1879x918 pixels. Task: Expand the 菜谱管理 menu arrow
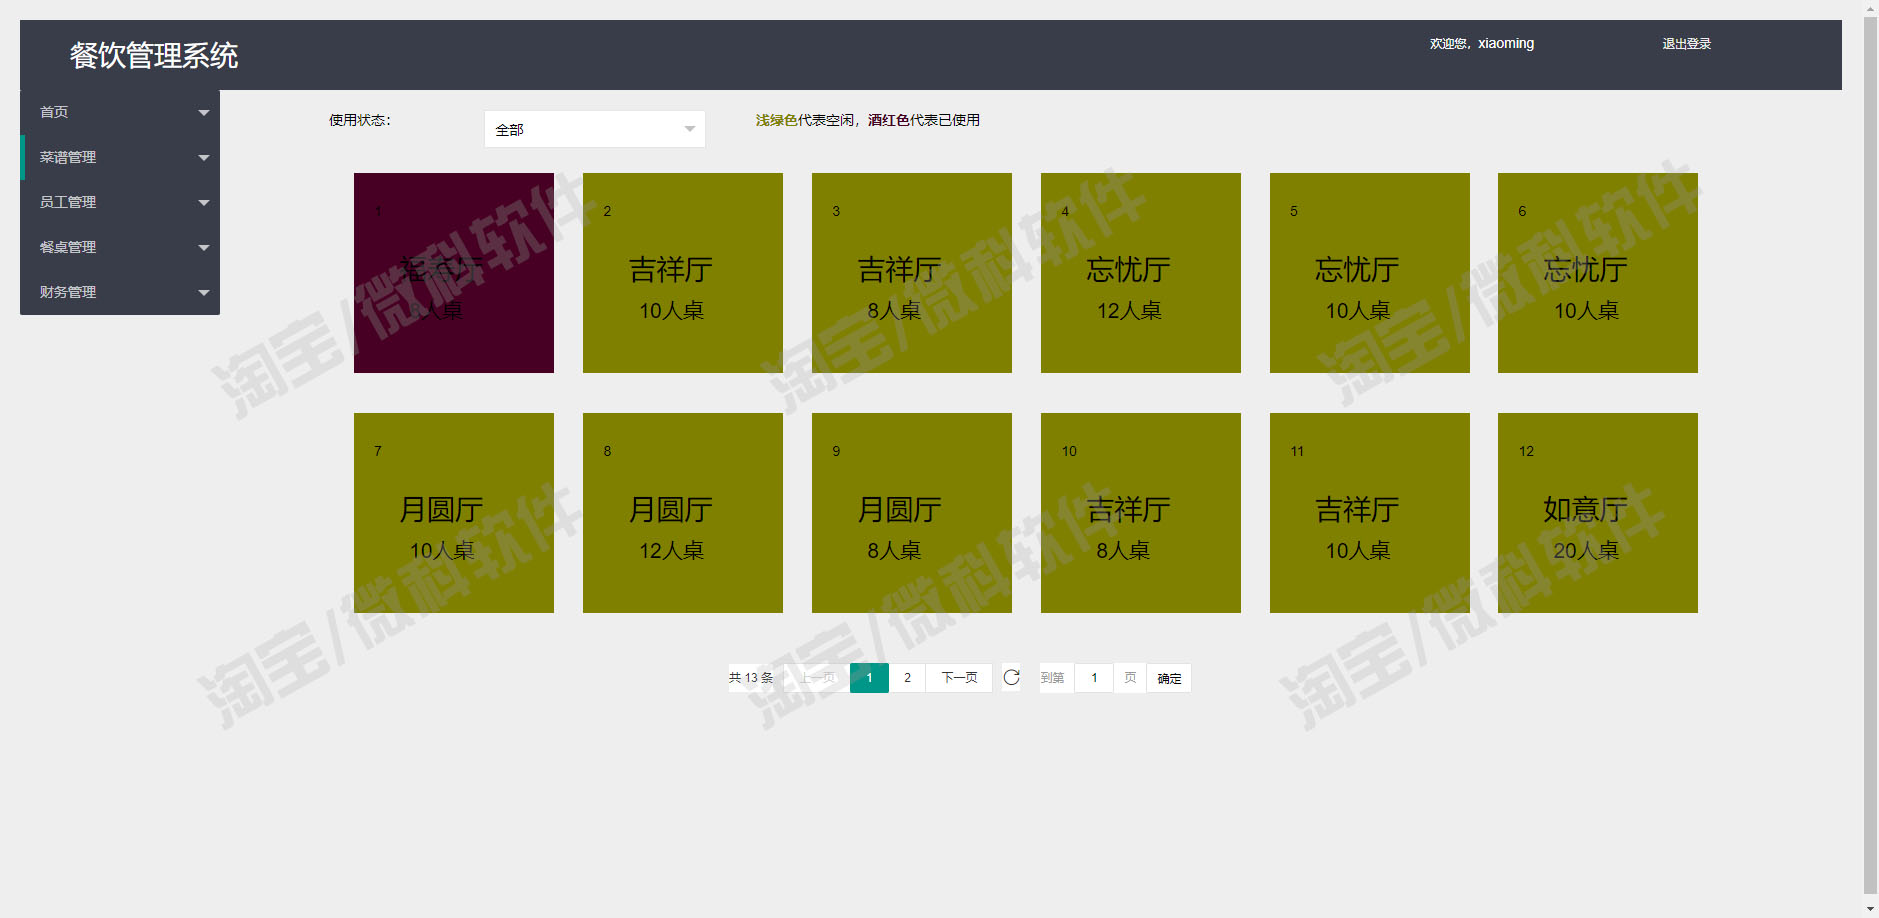(x=204, y=158)
